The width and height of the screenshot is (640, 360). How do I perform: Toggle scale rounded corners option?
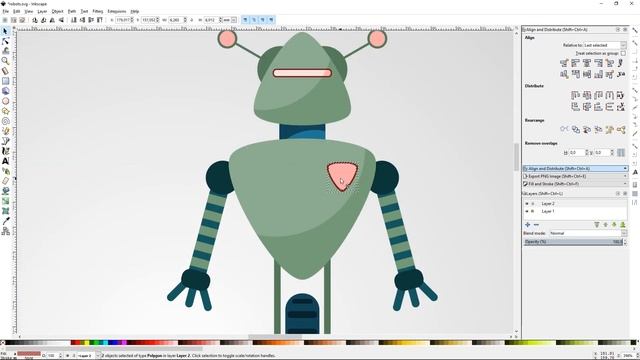tap(254, 20)
